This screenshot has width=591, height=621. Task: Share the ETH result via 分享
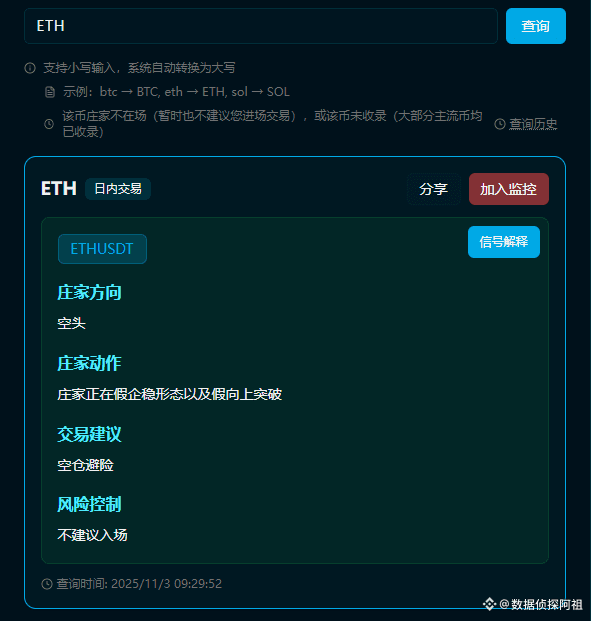[x=434, y=189]
